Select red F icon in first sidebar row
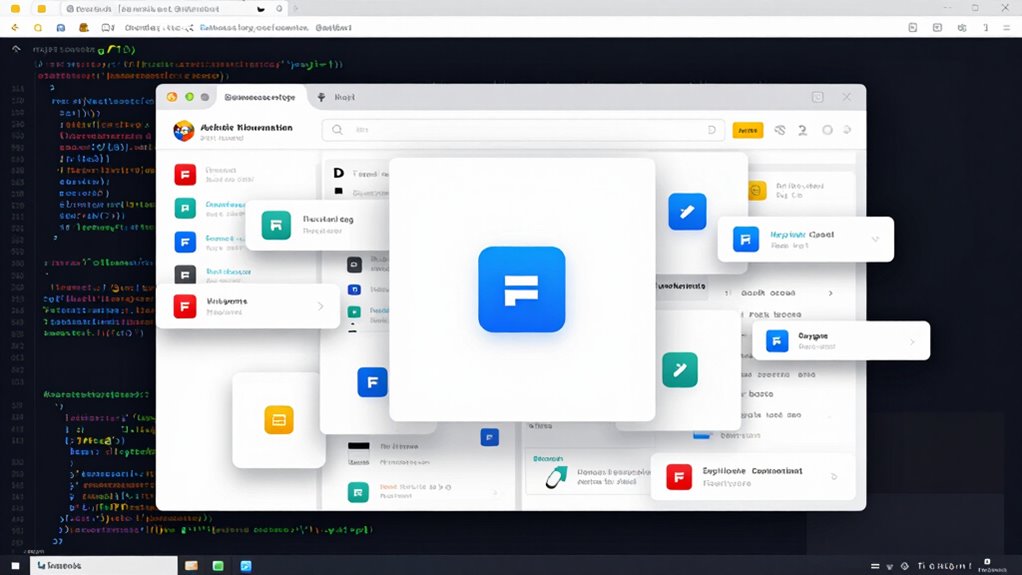Image resolution: width=1022 pixels, height=575 pixels. click(185, 175)
